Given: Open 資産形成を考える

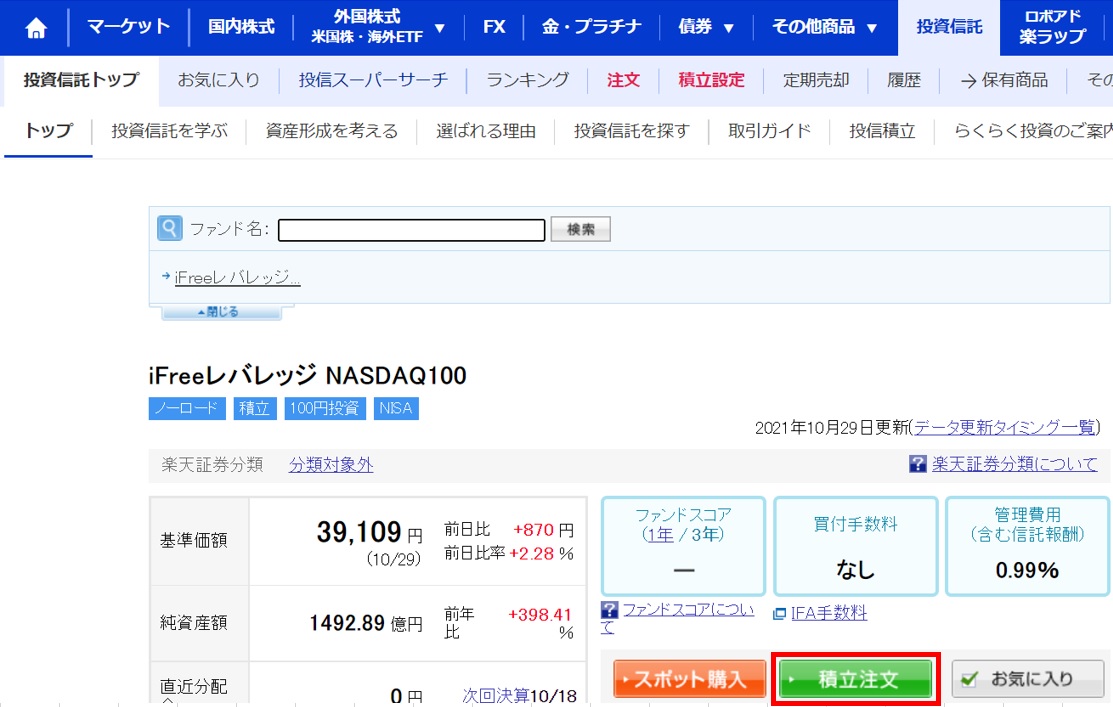Looking at the screenshot, I should tap(331, 131).
